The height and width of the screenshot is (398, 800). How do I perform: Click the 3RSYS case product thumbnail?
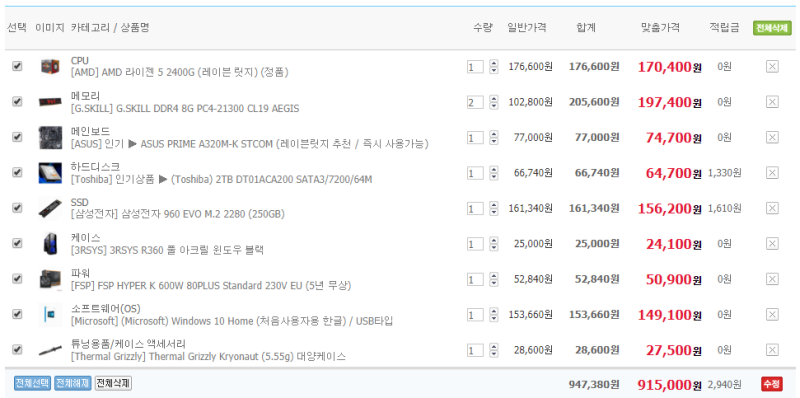tap(50, 244)
